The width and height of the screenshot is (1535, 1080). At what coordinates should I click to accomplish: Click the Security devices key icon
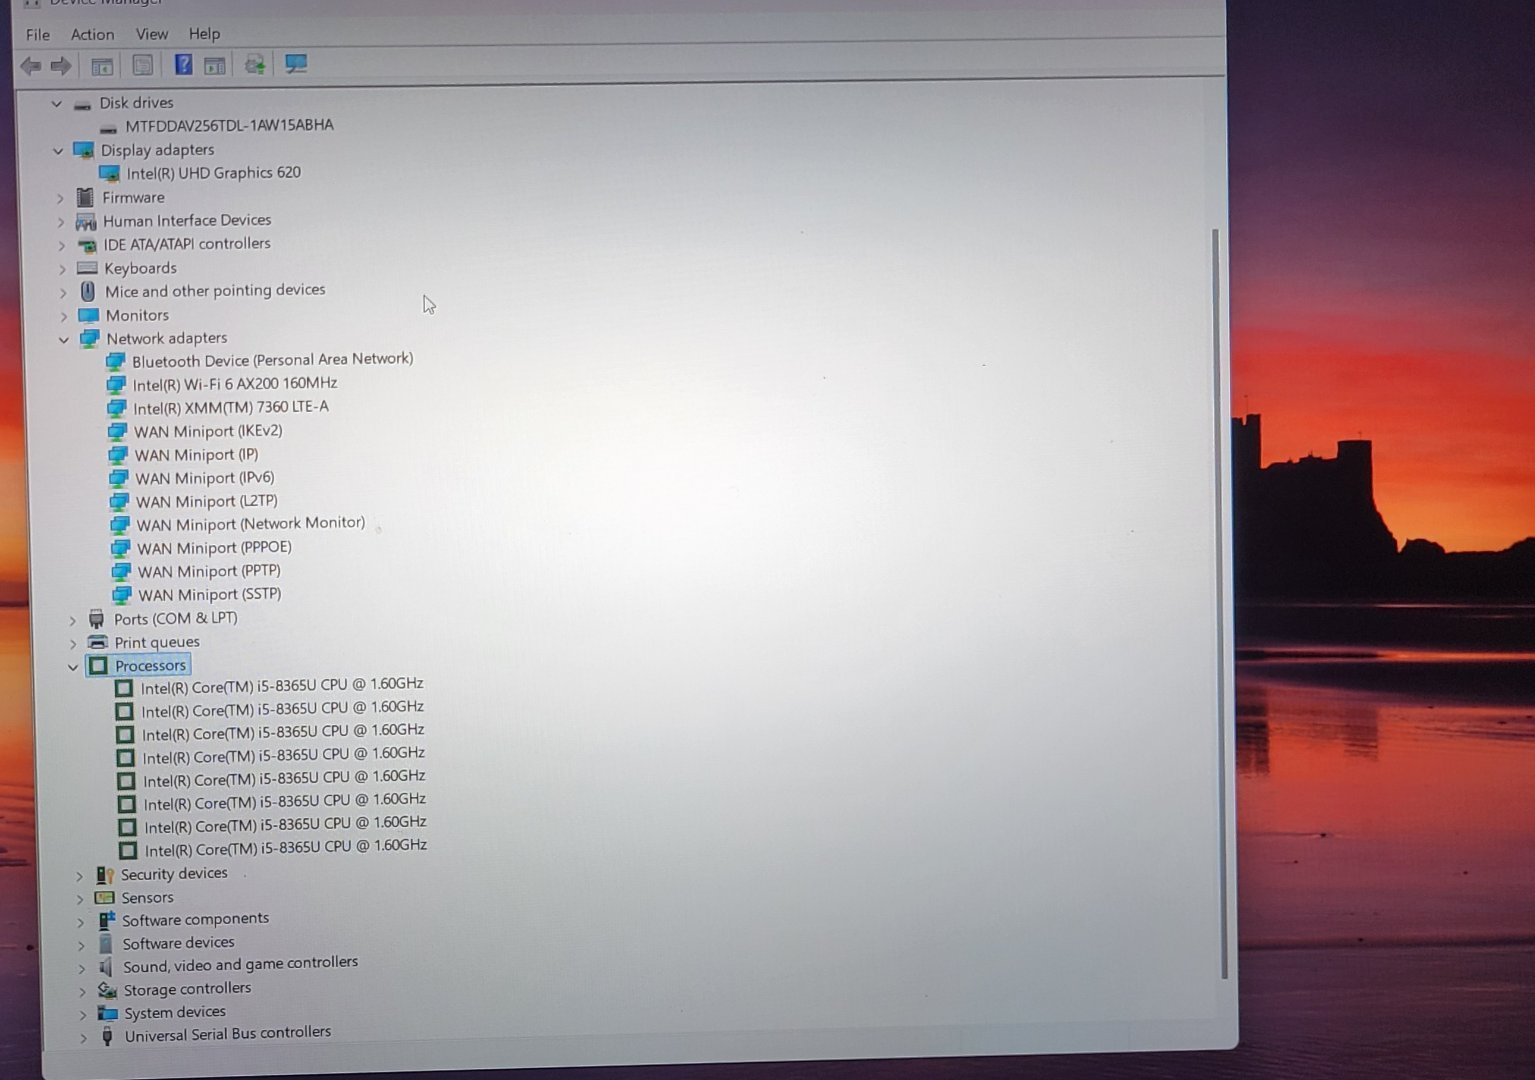tap(104, 875)
